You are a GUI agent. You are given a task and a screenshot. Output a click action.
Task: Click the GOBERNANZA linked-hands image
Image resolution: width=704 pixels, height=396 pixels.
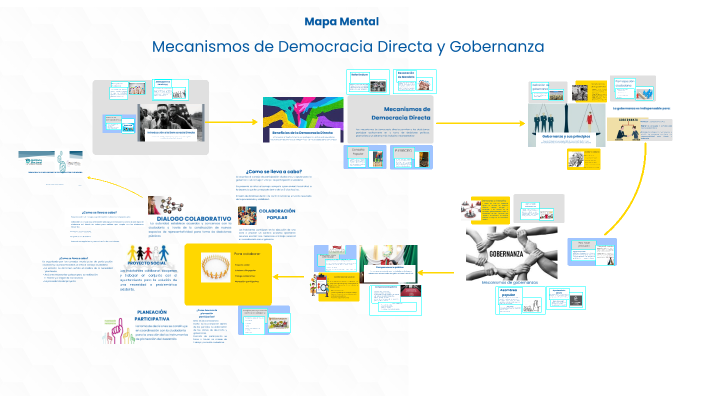(511, 254)
